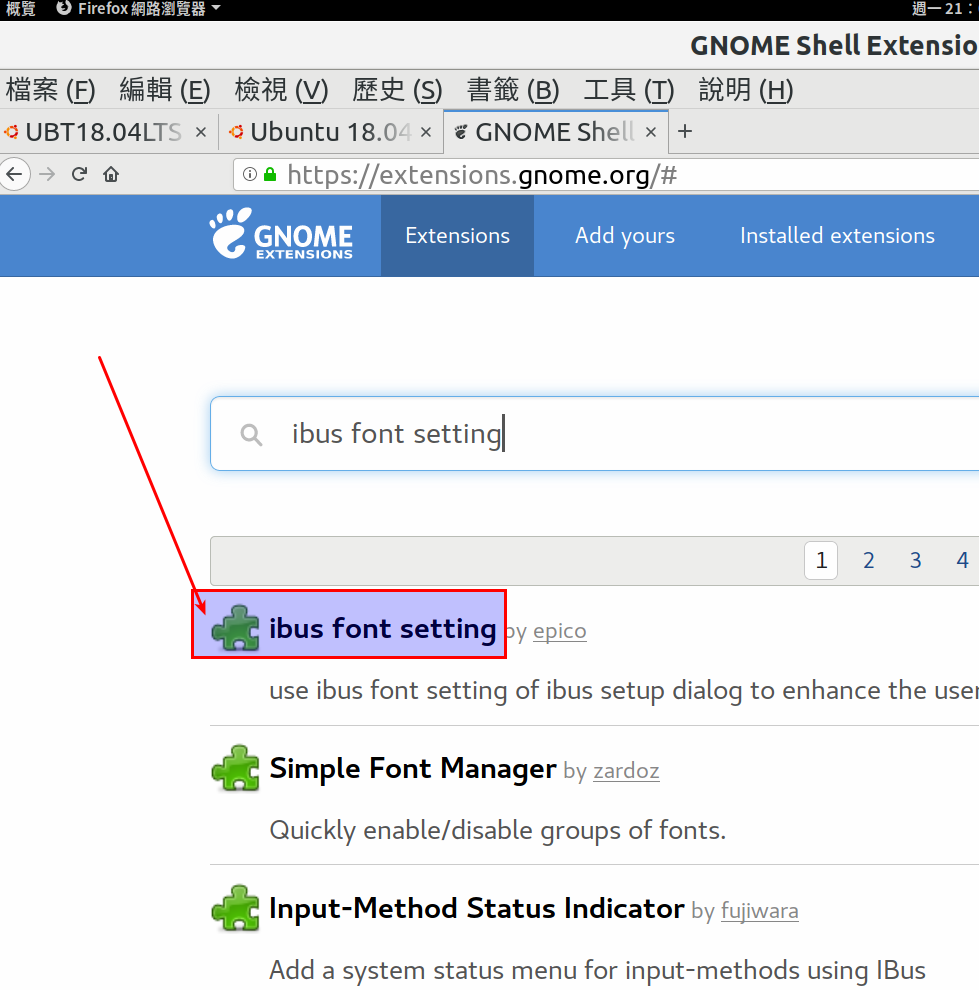Open the 檔案 (F) menu

point(50,90)
